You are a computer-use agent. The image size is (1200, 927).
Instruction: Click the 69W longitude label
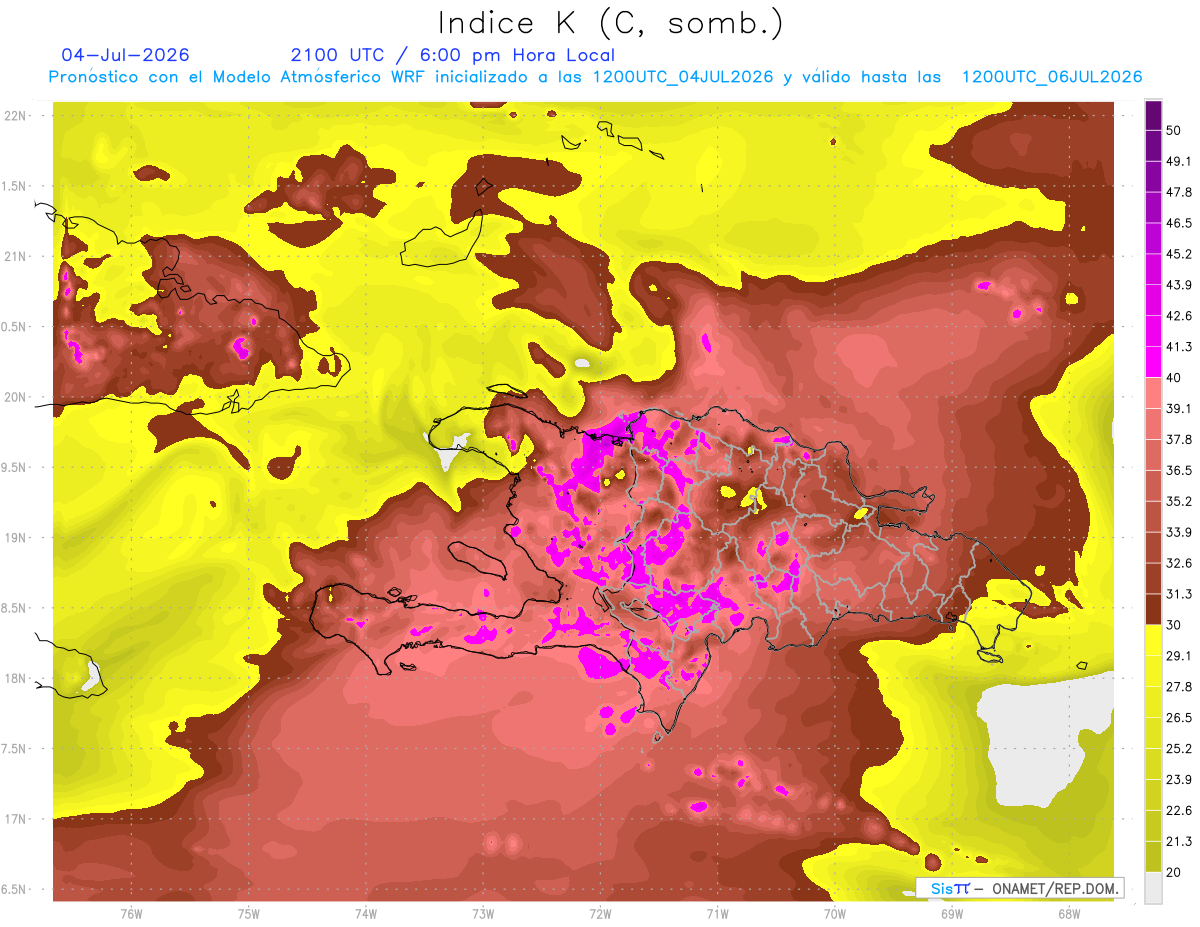point(951,914)
